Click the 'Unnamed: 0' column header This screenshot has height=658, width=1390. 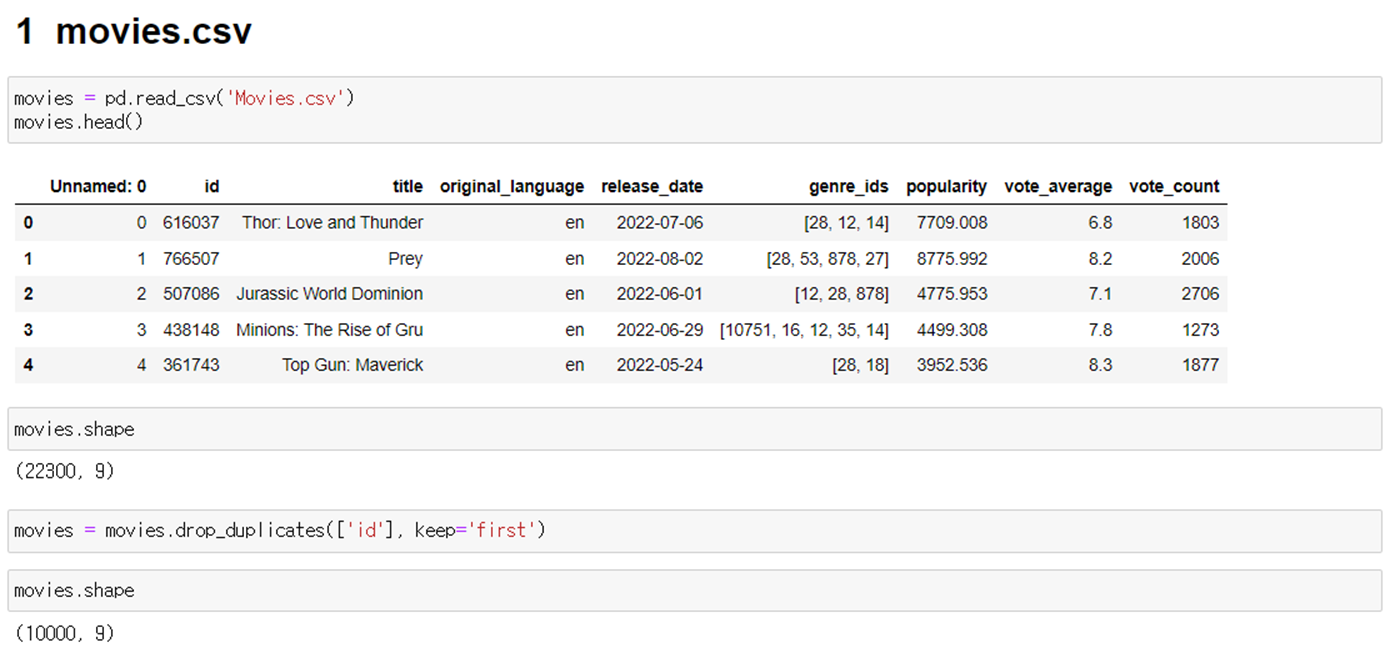coord(98,186)
